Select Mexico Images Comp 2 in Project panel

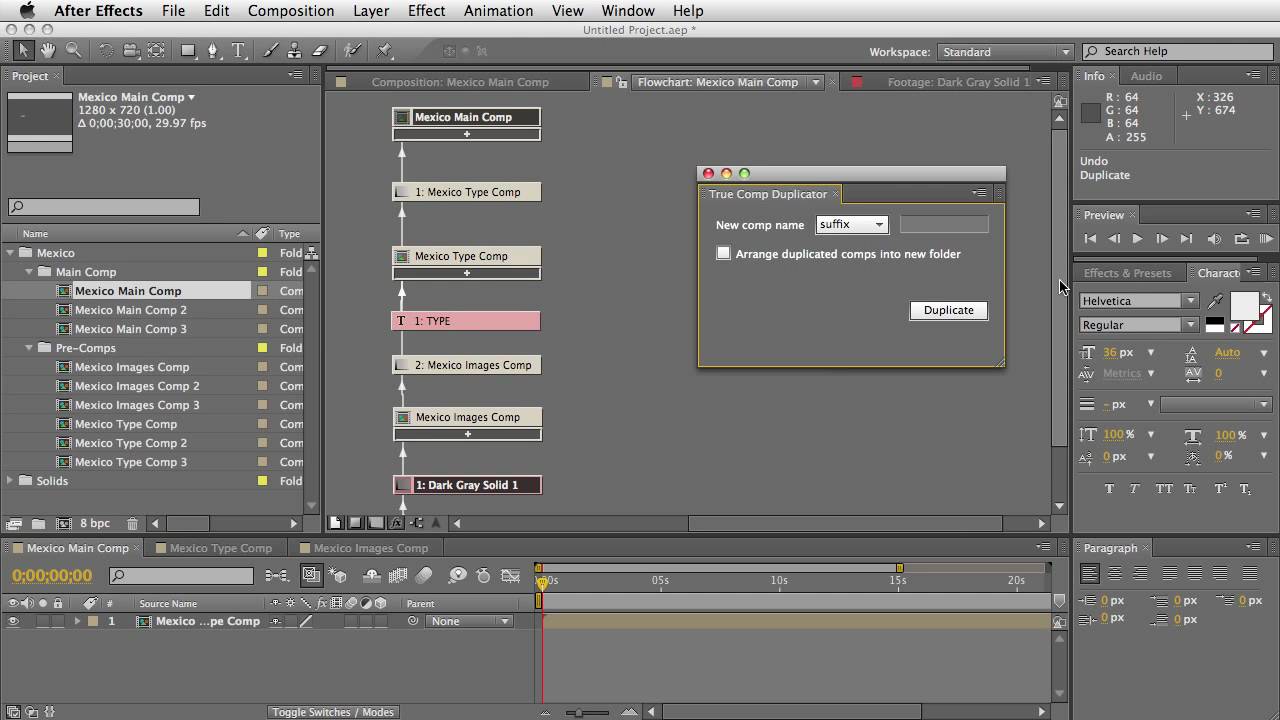[137, 386]
